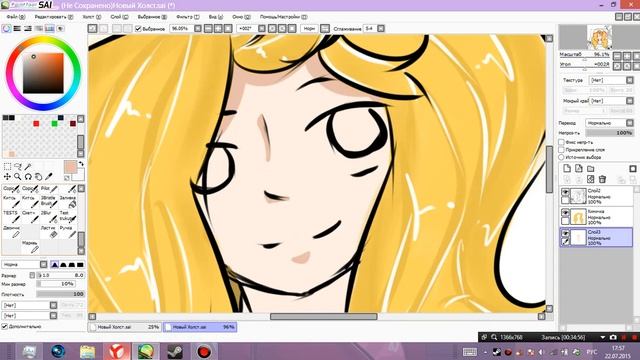Switch to Новый Холст.sai 25% tab

pyautogui.click(x=125, y=327)
